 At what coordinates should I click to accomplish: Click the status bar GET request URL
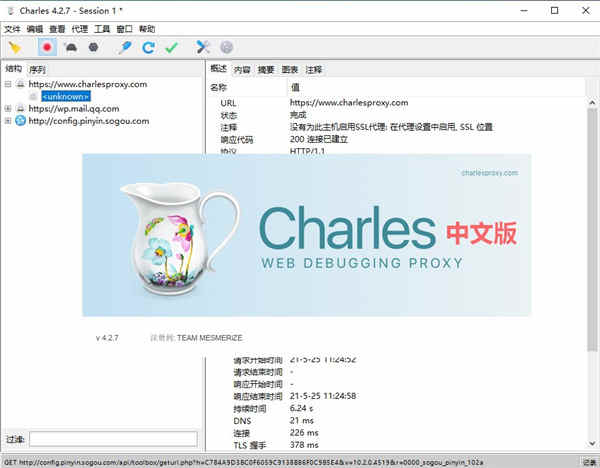244,463
